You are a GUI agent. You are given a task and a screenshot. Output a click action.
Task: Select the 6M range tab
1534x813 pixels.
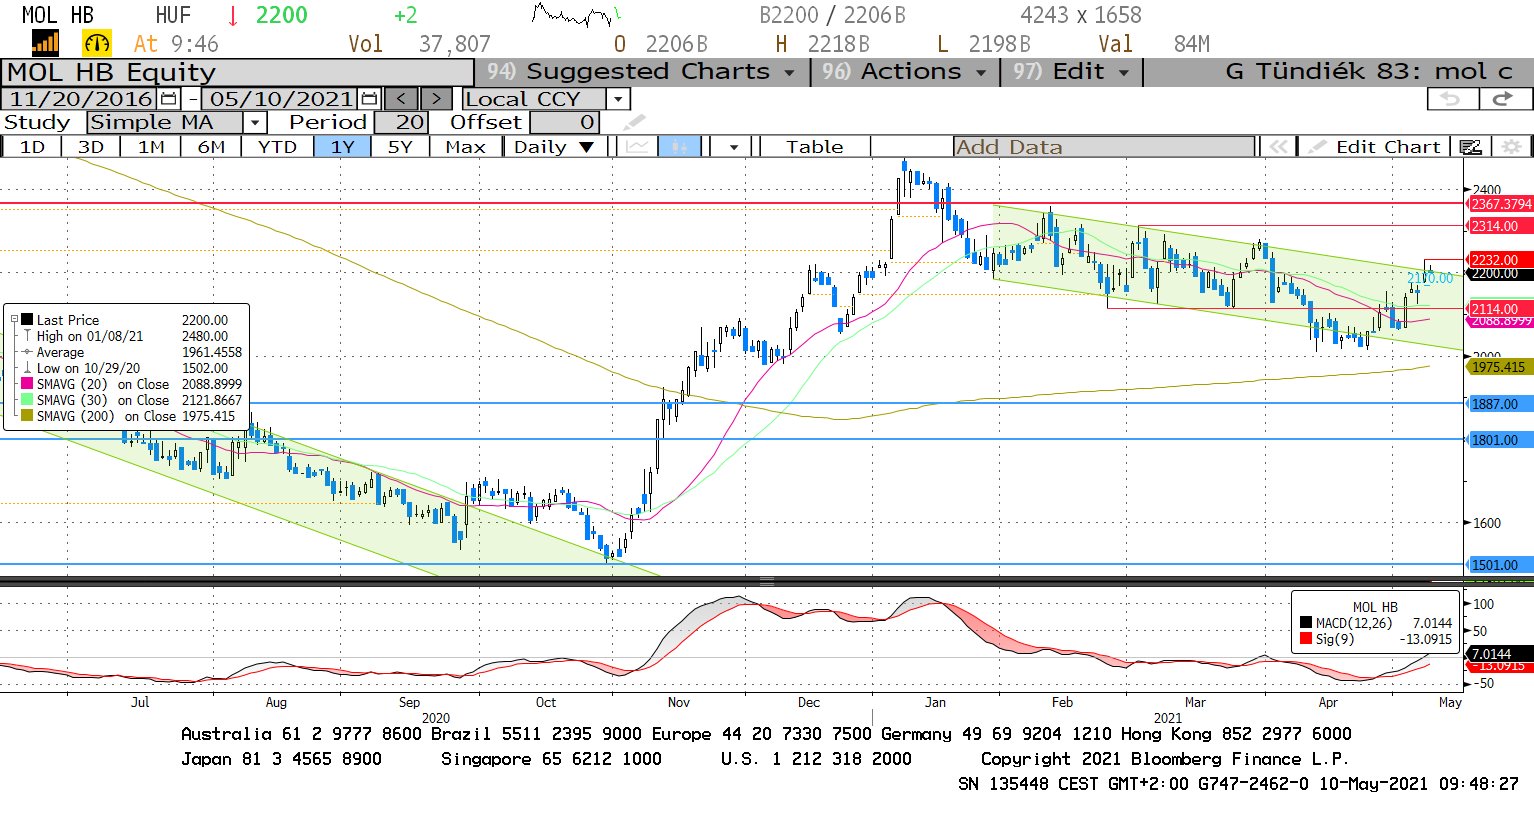[211, 147]
